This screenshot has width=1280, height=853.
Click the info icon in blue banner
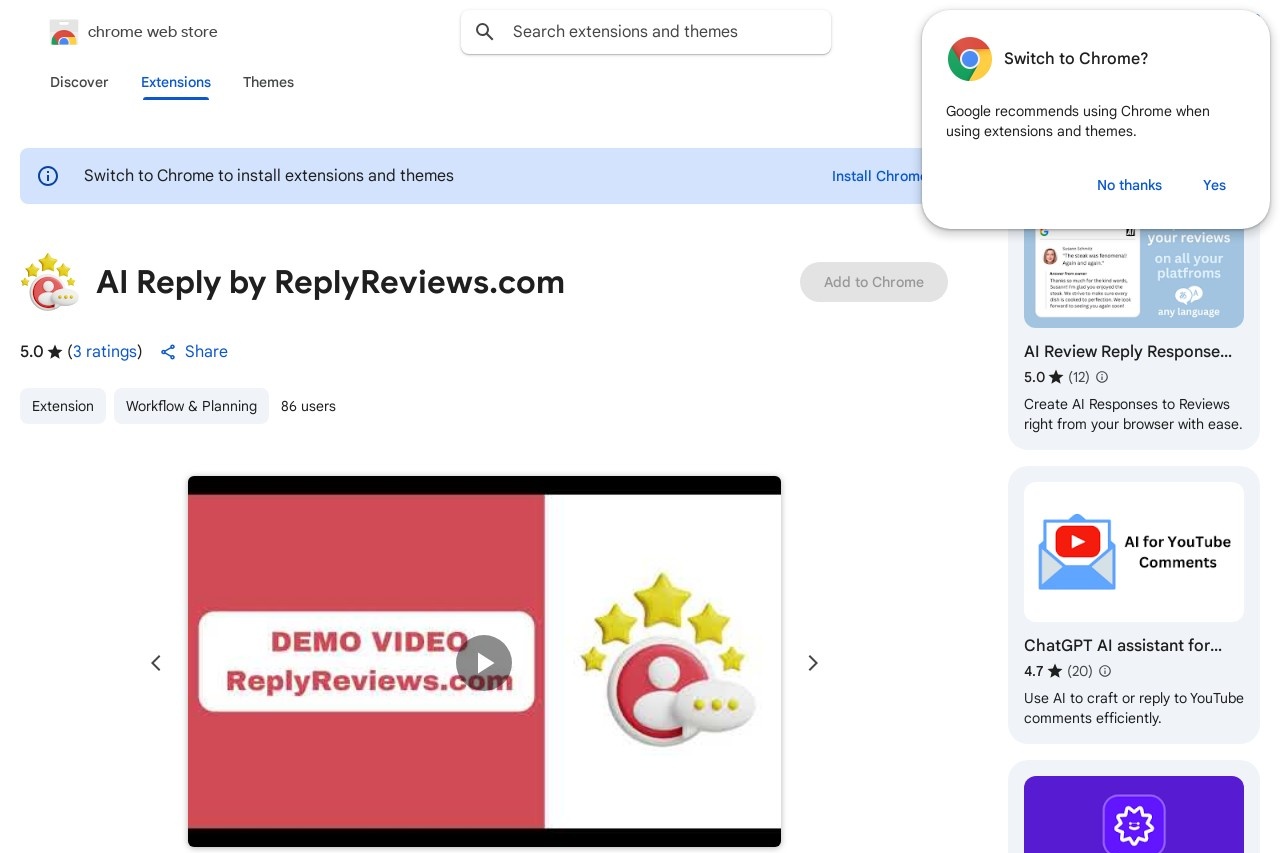click(x=48, y=176)
